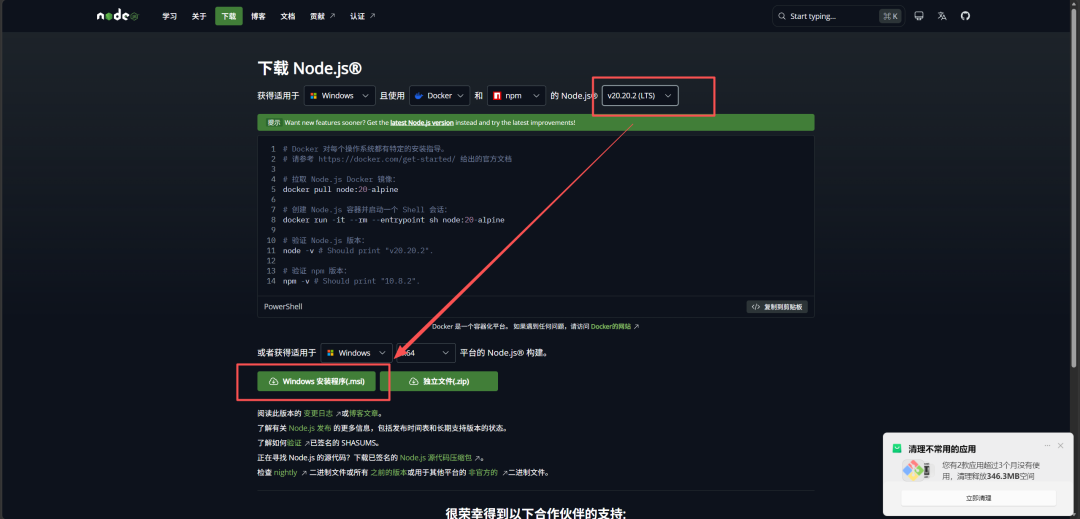The height and width of the screenshot is (519, 1080).
Task: Open the nightly binaries link
Action: (x=285, y=473)
